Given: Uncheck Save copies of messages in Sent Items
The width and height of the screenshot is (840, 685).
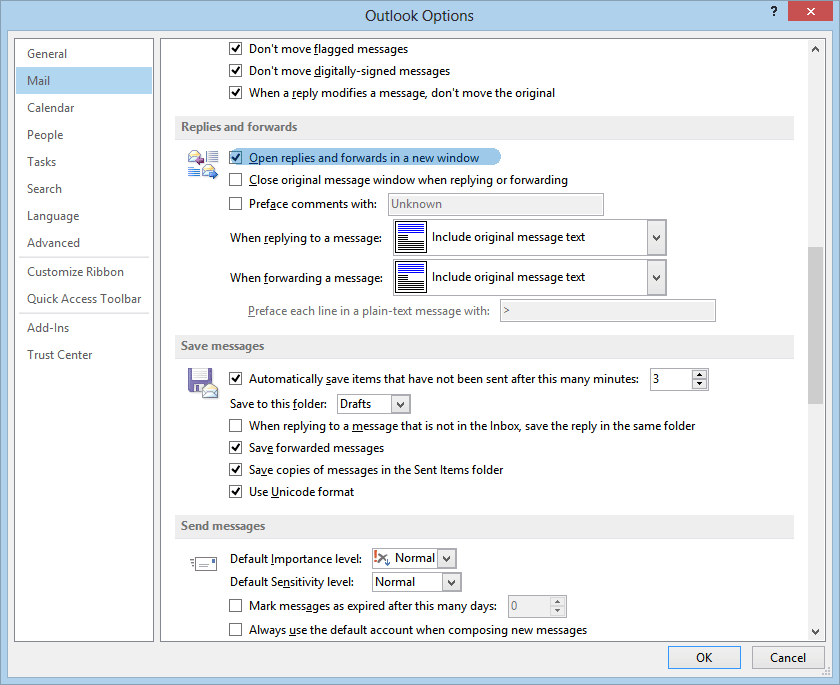Looking at the screenshot, I should pos(235,469).
